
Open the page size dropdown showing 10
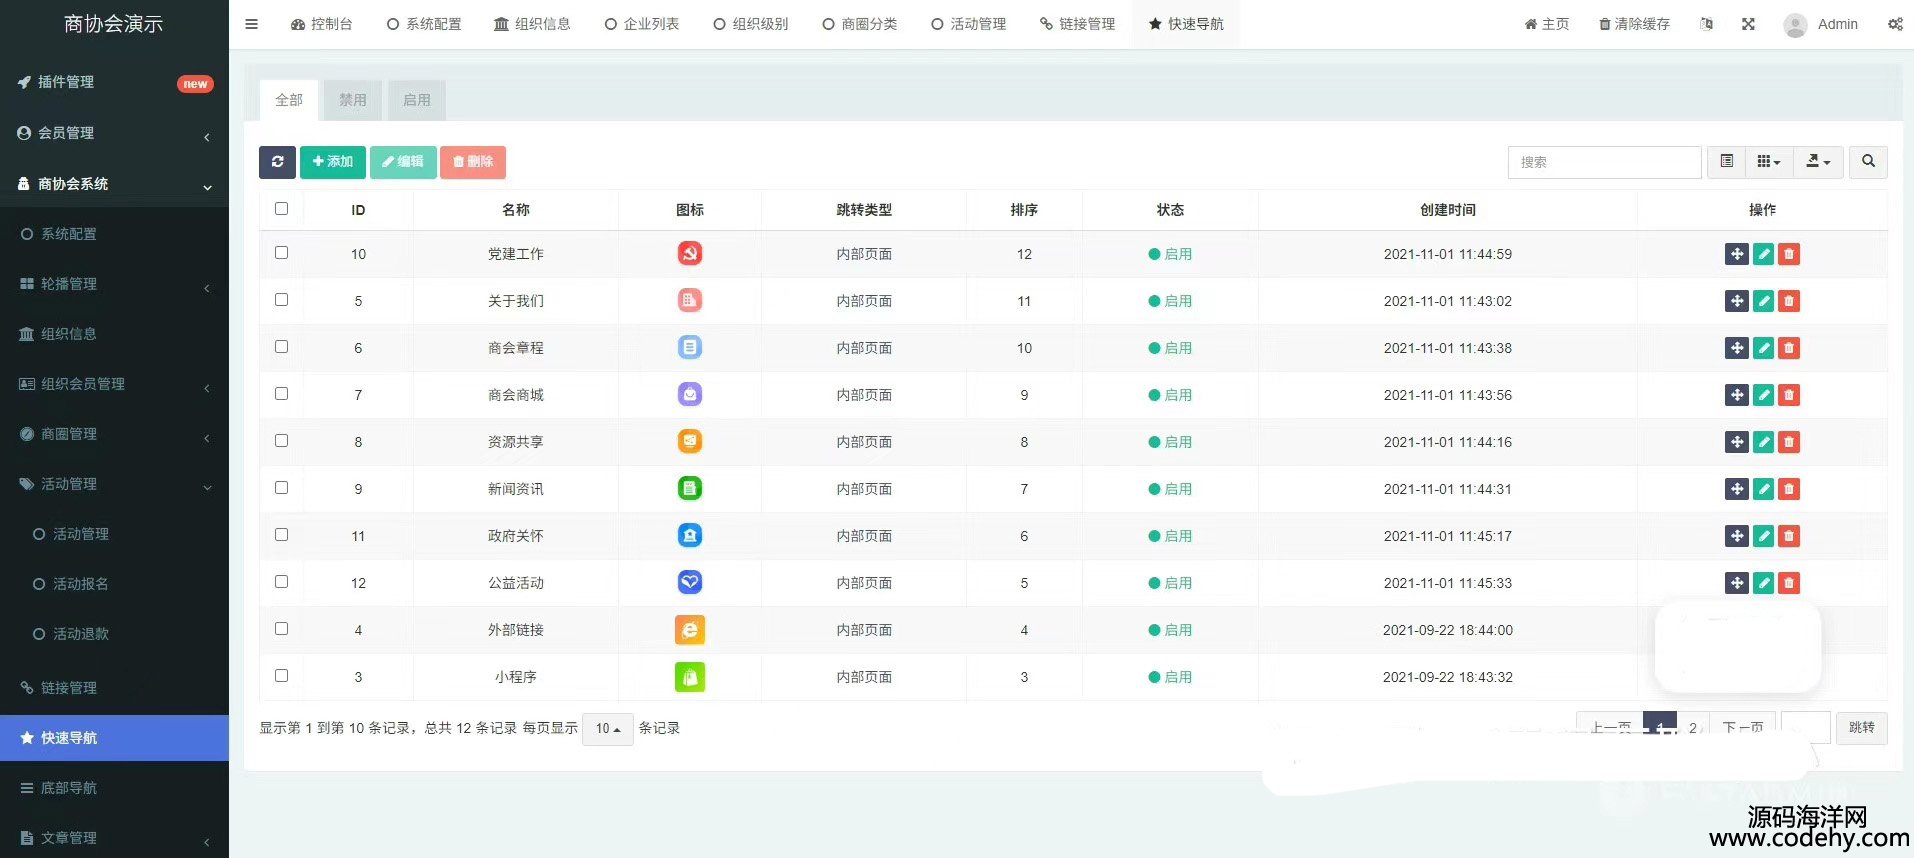click(607, 729)
